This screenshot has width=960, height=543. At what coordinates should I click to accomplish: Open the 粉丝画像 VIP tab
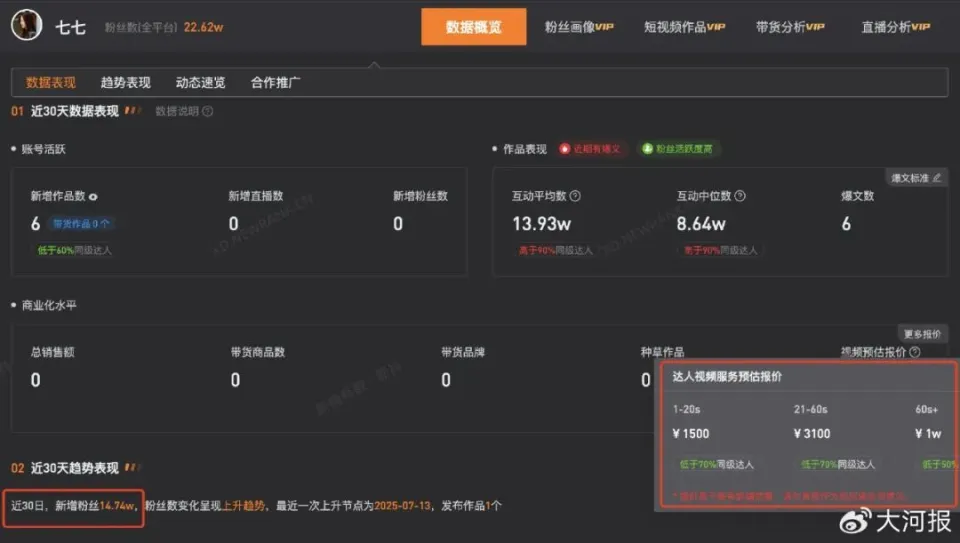[579, 27]
